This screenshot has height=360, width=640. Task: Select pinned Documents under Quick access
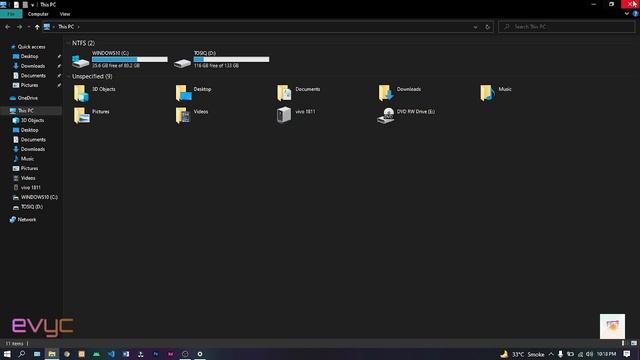(33, 76)
